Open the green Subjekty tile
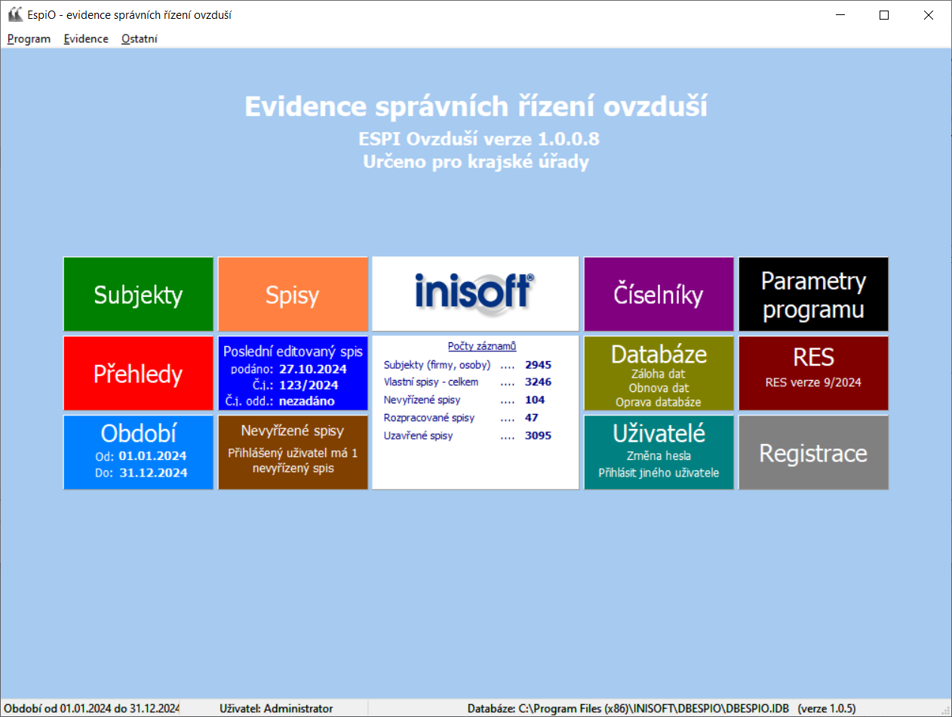The width and height of the screenshot is (952, 717). [x=138, y=294]
